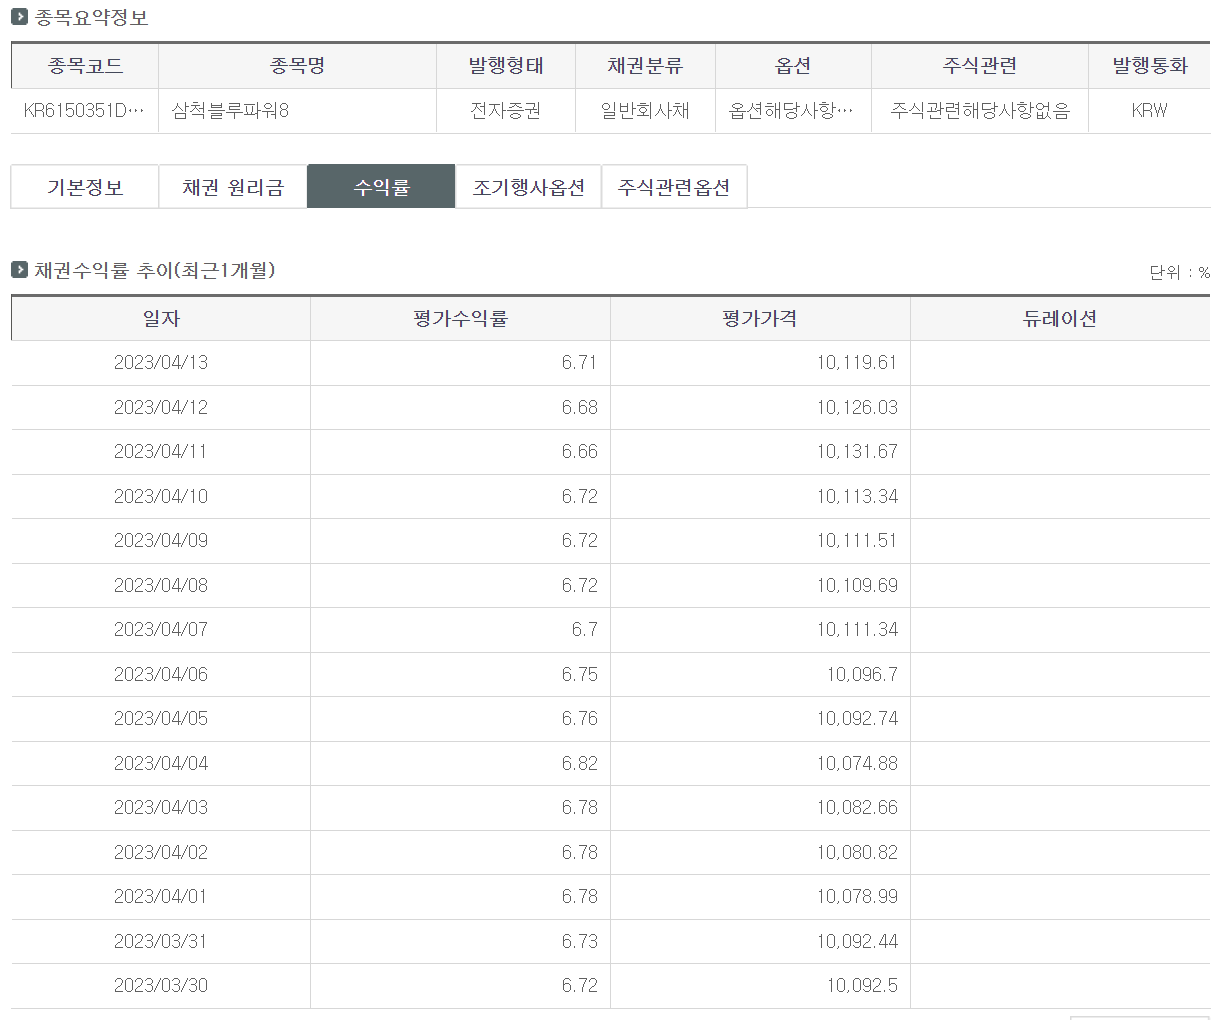Click the yield value 6.68

point(580,408)
